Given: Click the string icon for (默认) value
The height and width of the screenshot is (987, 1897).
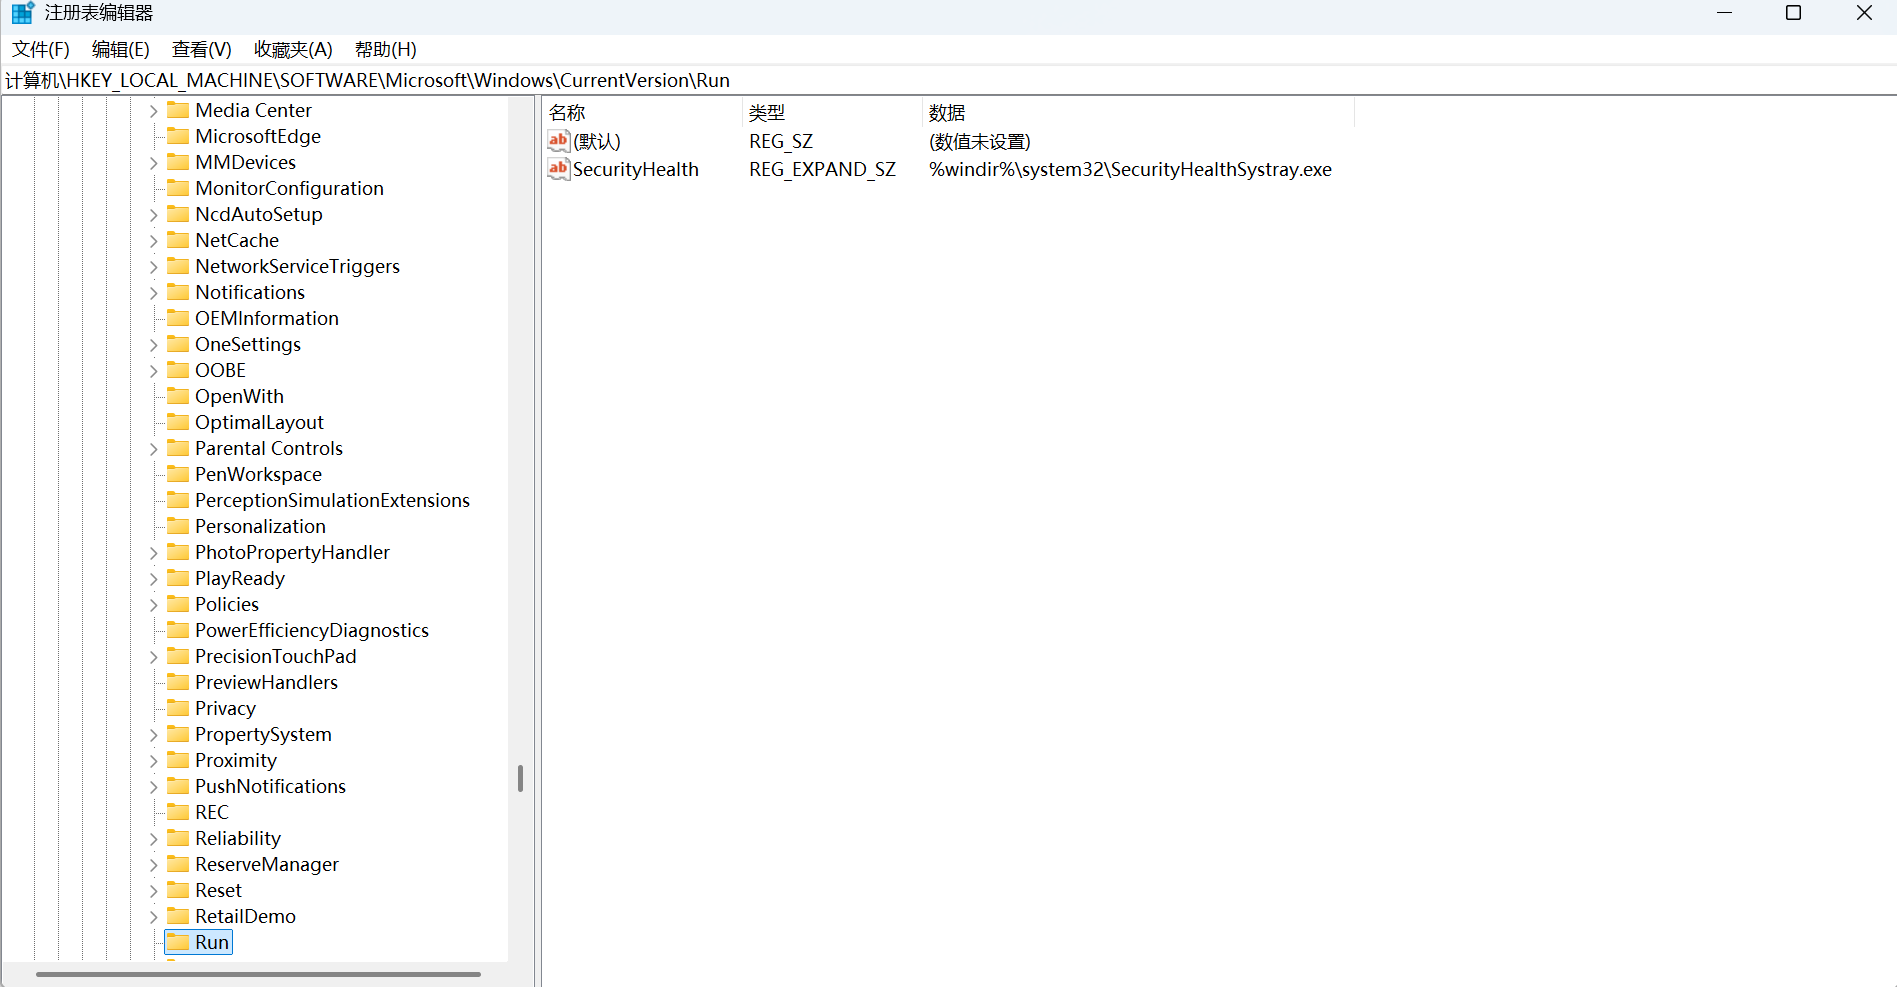Looking at the screenshot, I should coord(559,141).
